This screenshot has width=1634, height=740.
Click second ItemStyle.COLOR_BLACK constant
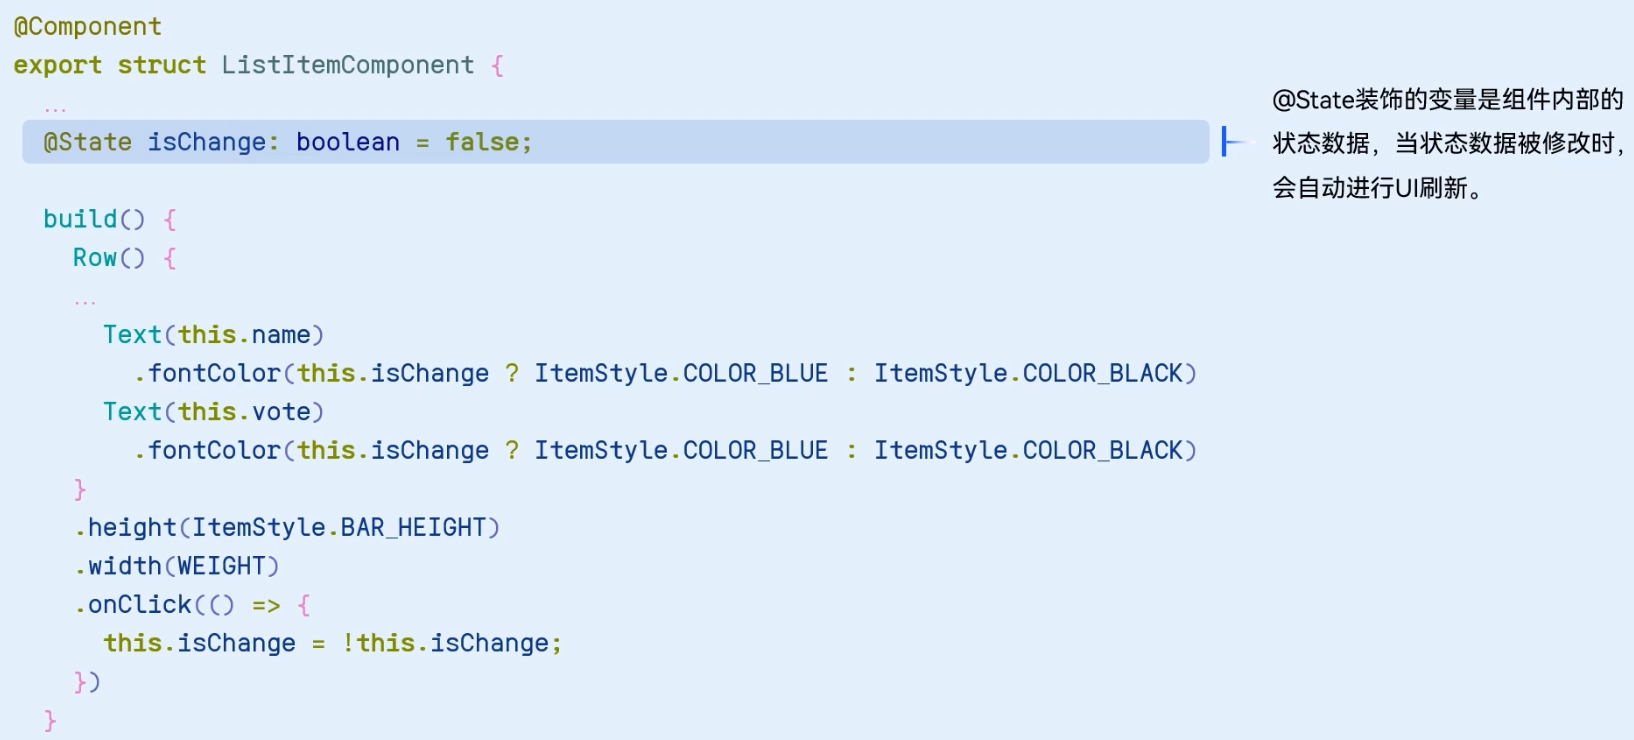tap(1029, 451)
